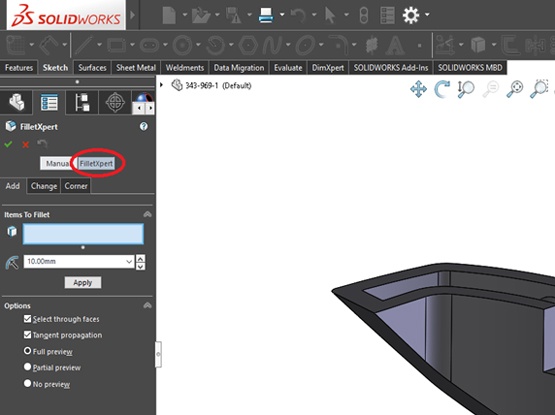Select the Circle sketch tool
The height and width of the screenshot is (415, 555).
tap(182, 45)
